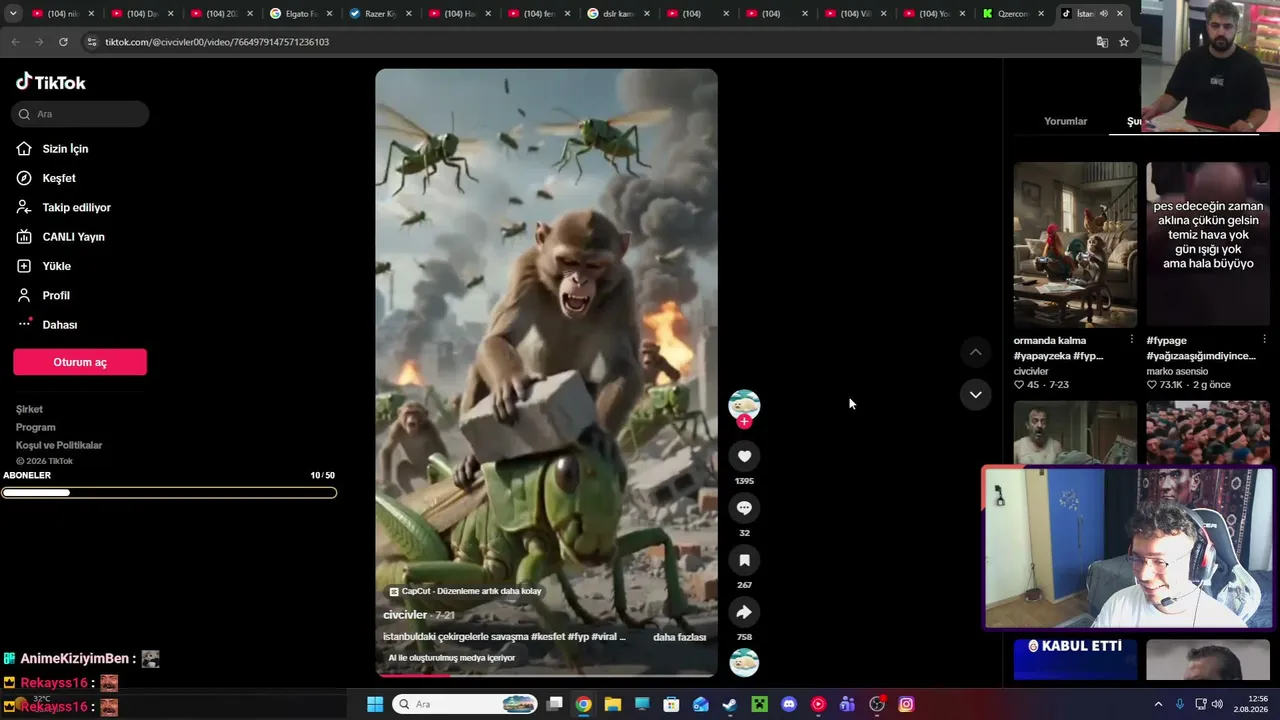This screenshot has width=1280, height=720.
Task: Reload the page in Chrome
Action: [x=63, y=42]
